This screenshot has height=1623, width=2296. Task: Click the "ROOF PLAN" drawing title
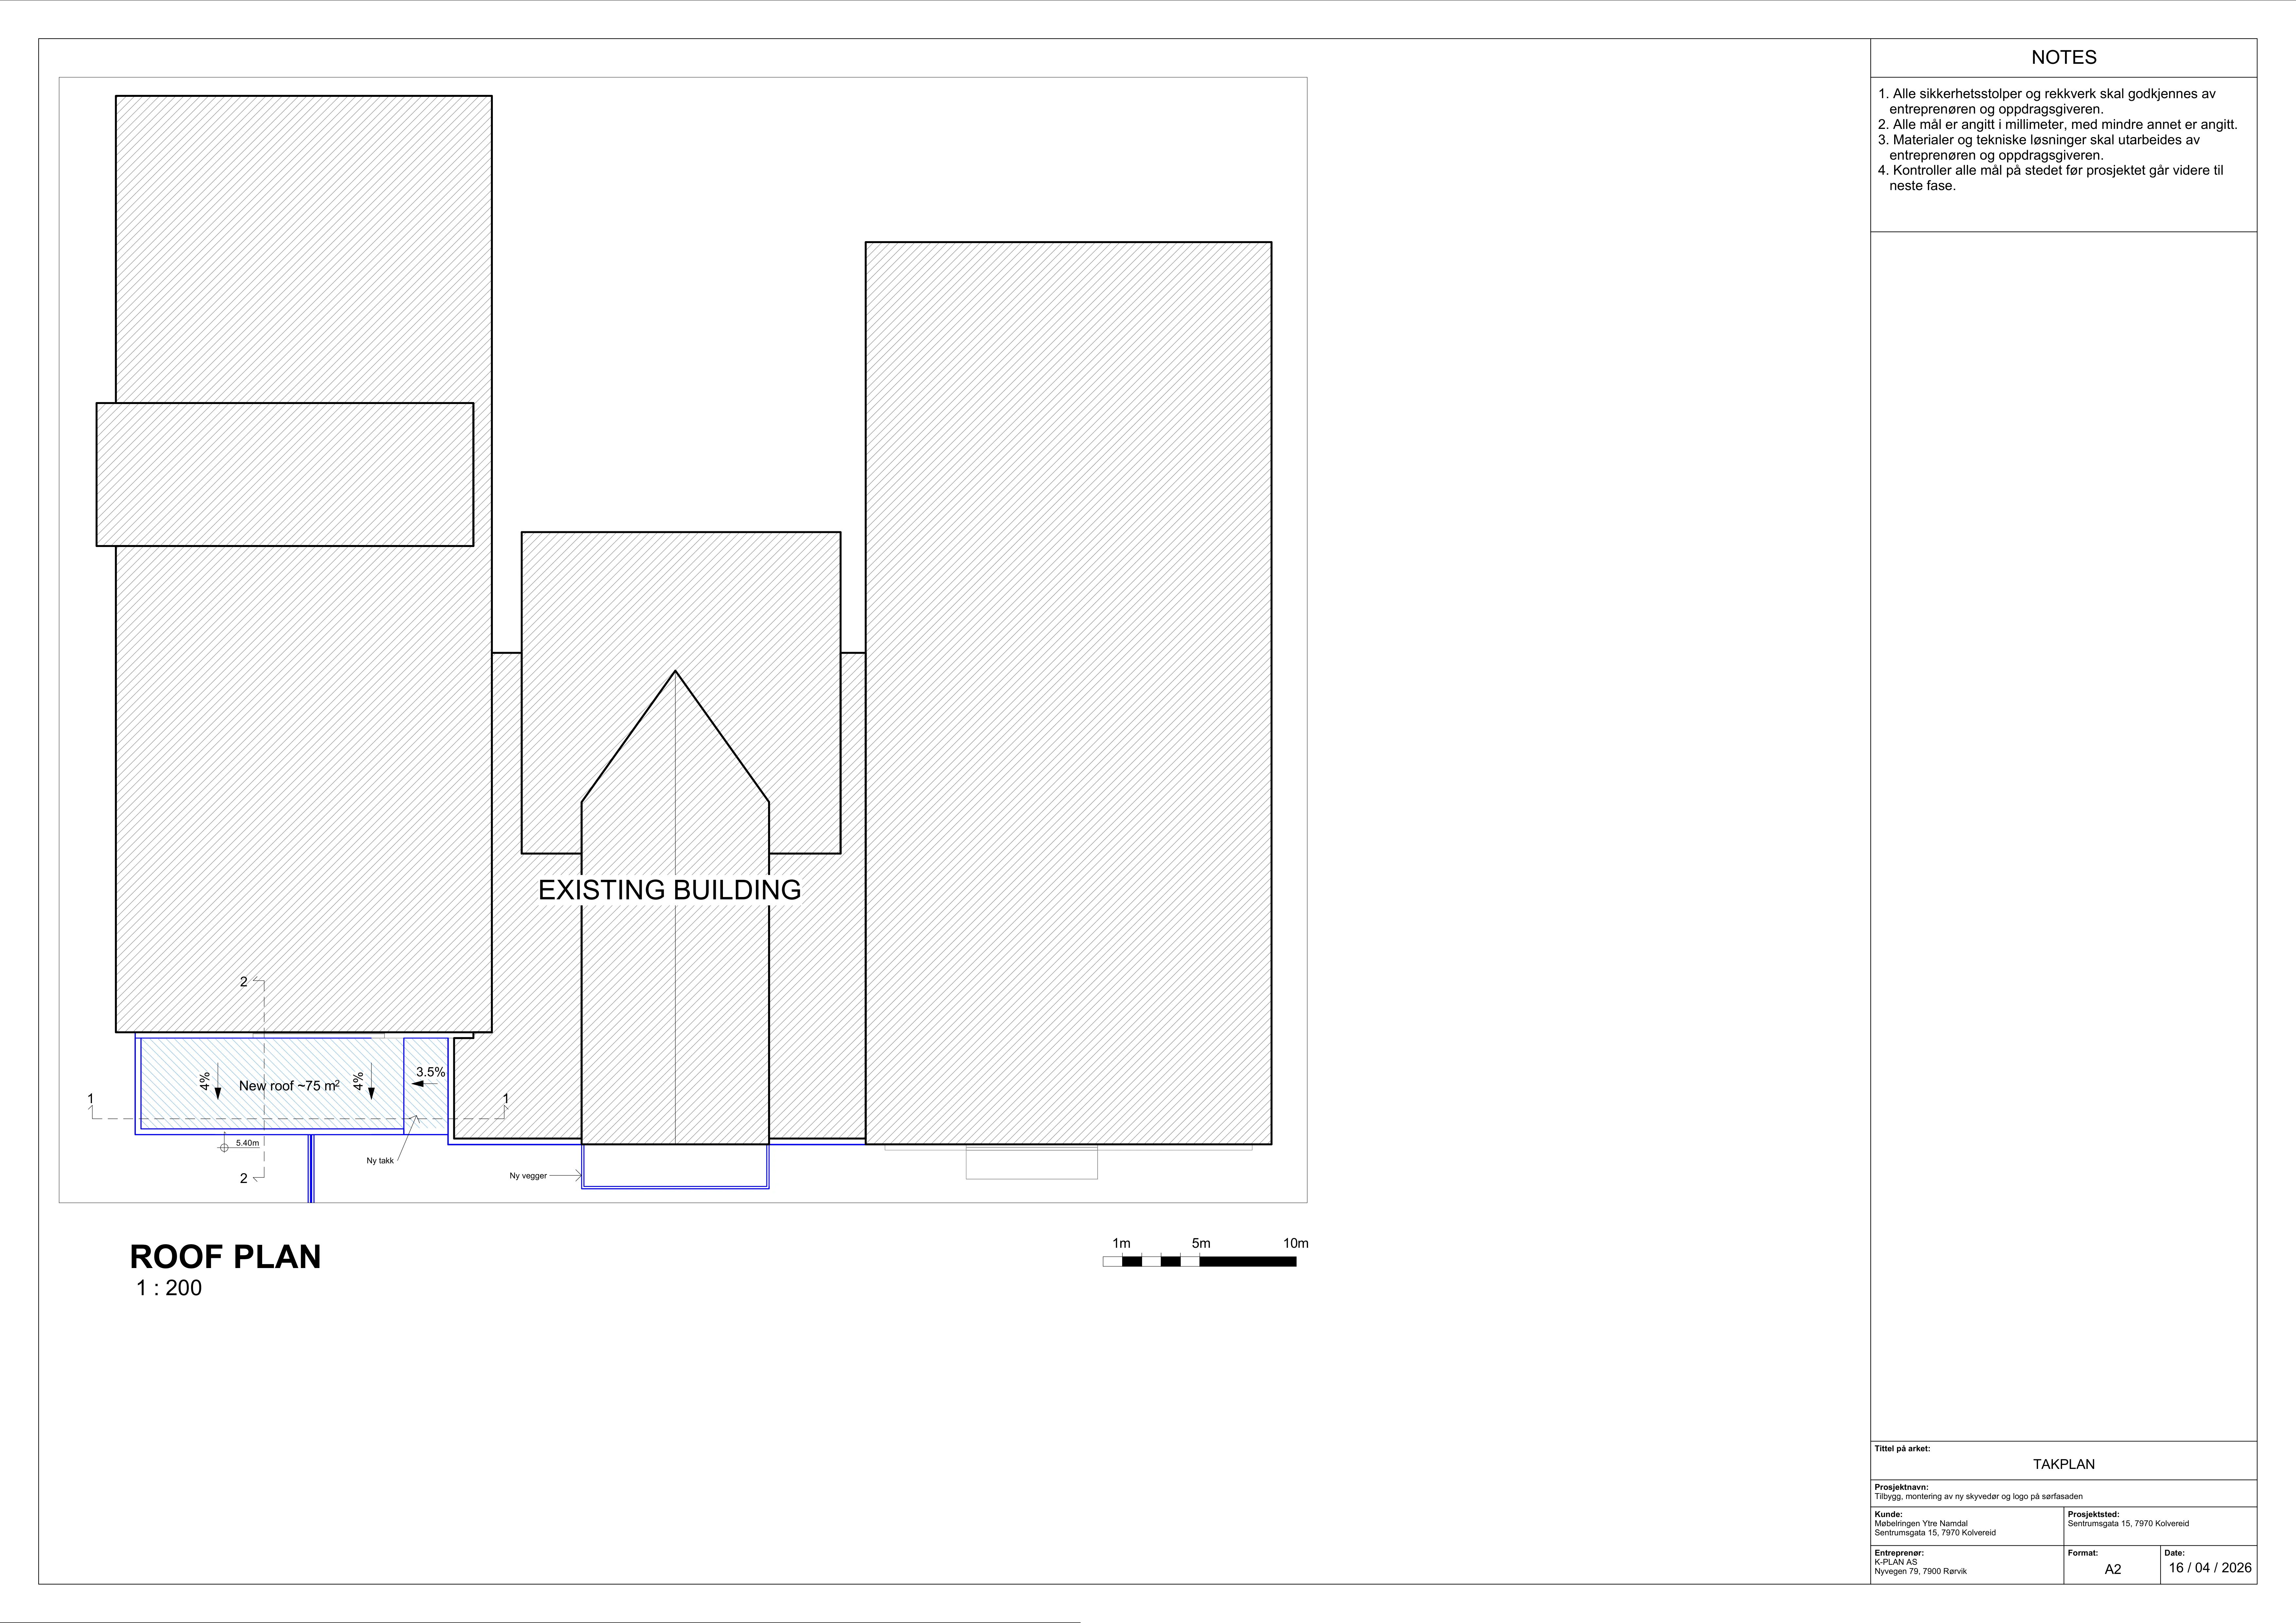coord(226,1257)
